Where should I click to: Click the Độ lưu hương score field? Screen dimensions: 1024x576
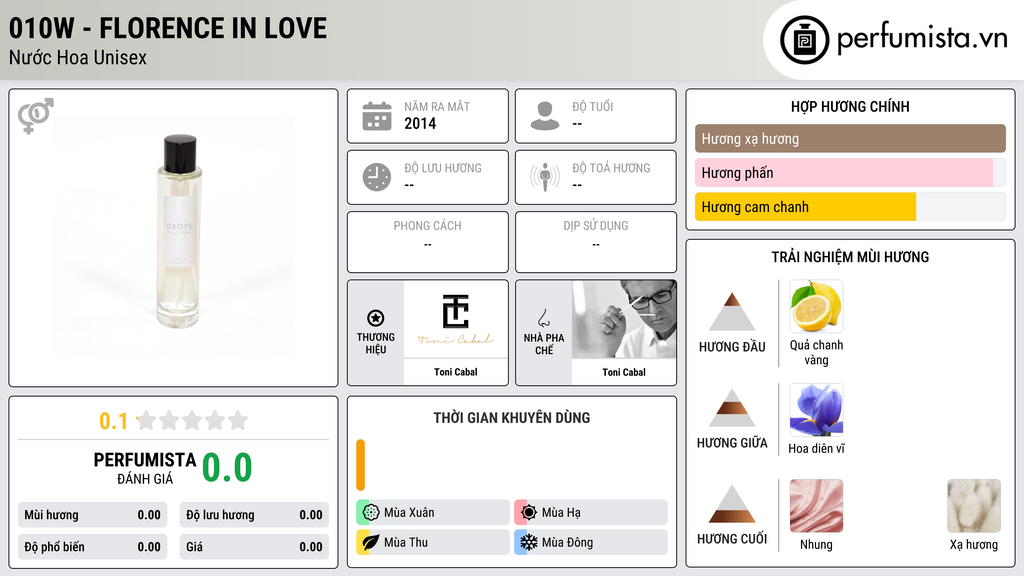[x=254, y=515]
